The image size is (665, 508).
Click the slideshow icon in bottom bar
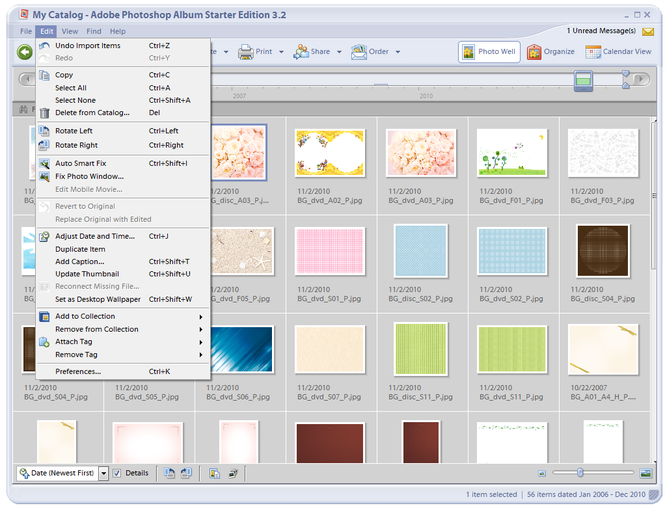(x=233, y=473)
